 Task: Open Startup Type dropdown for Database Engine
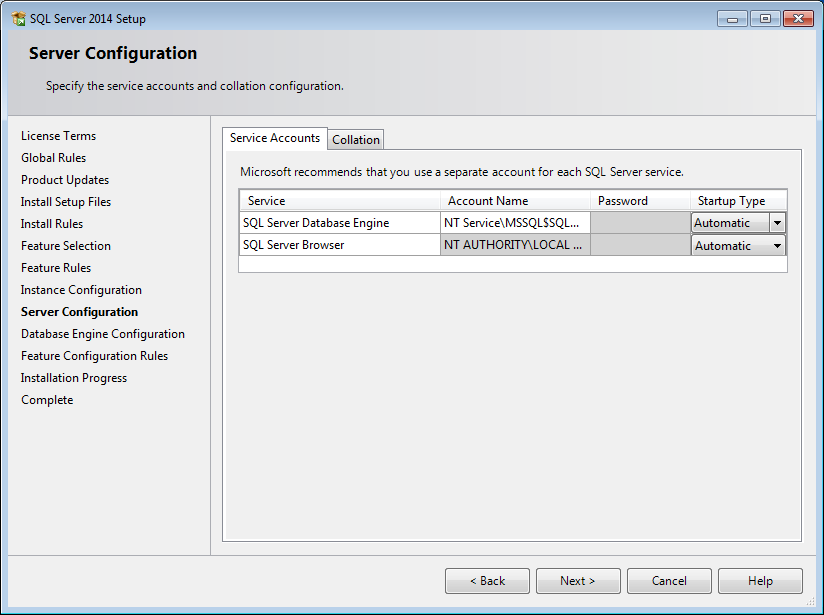click(x=777, y=223)
